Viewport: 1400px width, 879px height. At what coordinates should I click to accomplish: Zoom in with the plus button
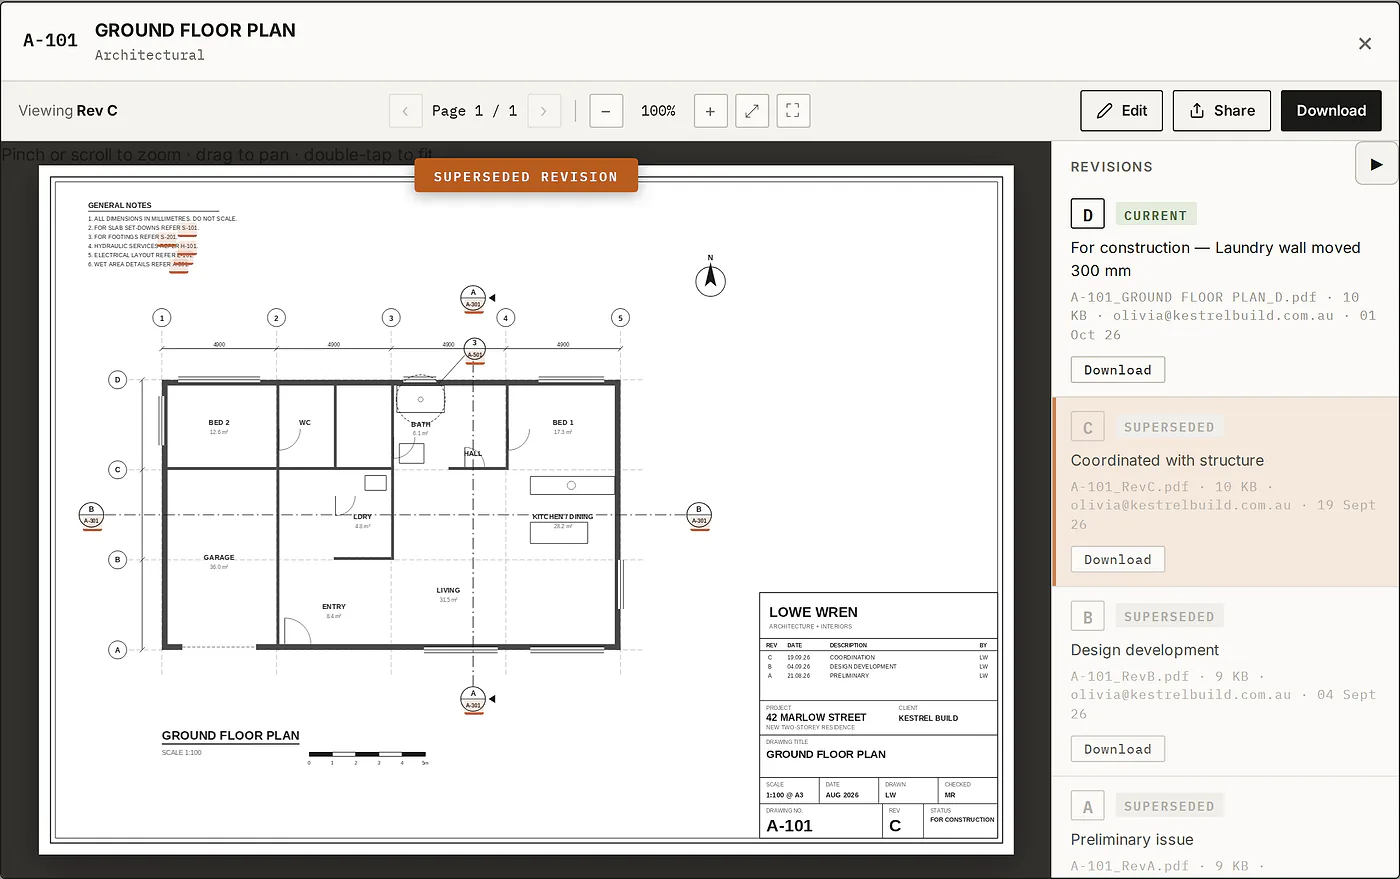(710, 111)
